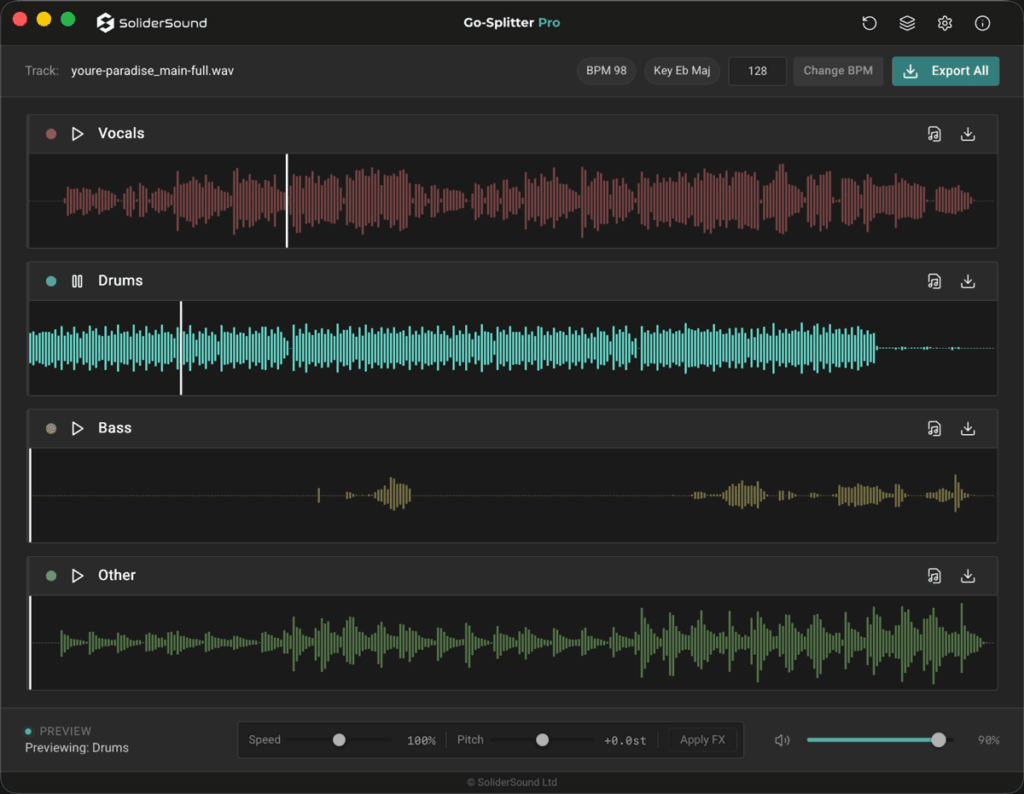Click the 90% volume value
This screenshot has height=794, width=1024.
988,740
